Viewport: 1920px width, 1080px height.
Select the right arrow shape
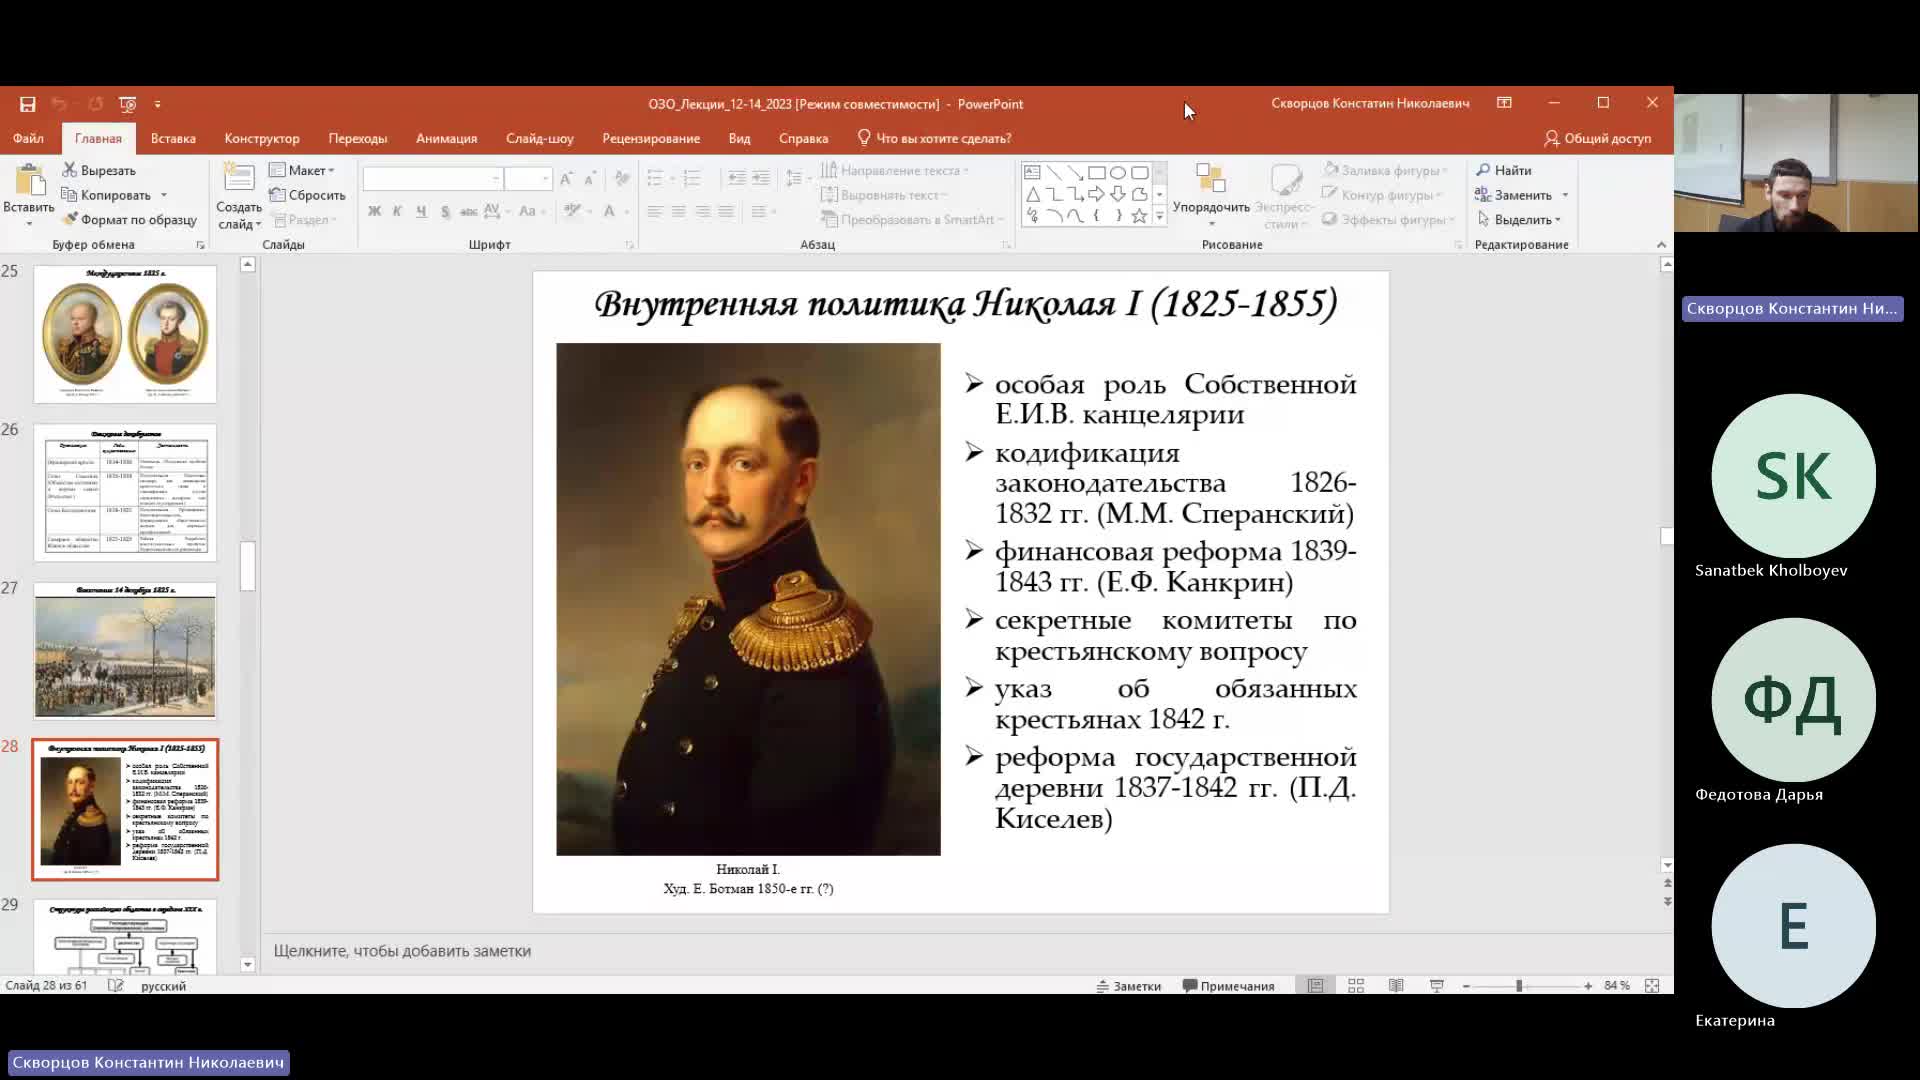click(1096, 194)
